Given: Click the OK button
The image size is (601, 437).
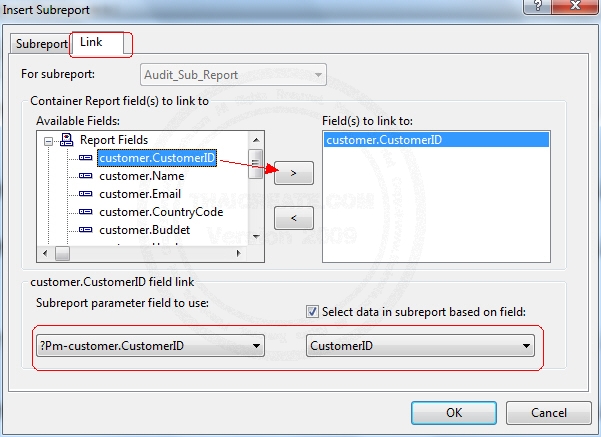Looking at the screenshot, I should pos(454,413).
